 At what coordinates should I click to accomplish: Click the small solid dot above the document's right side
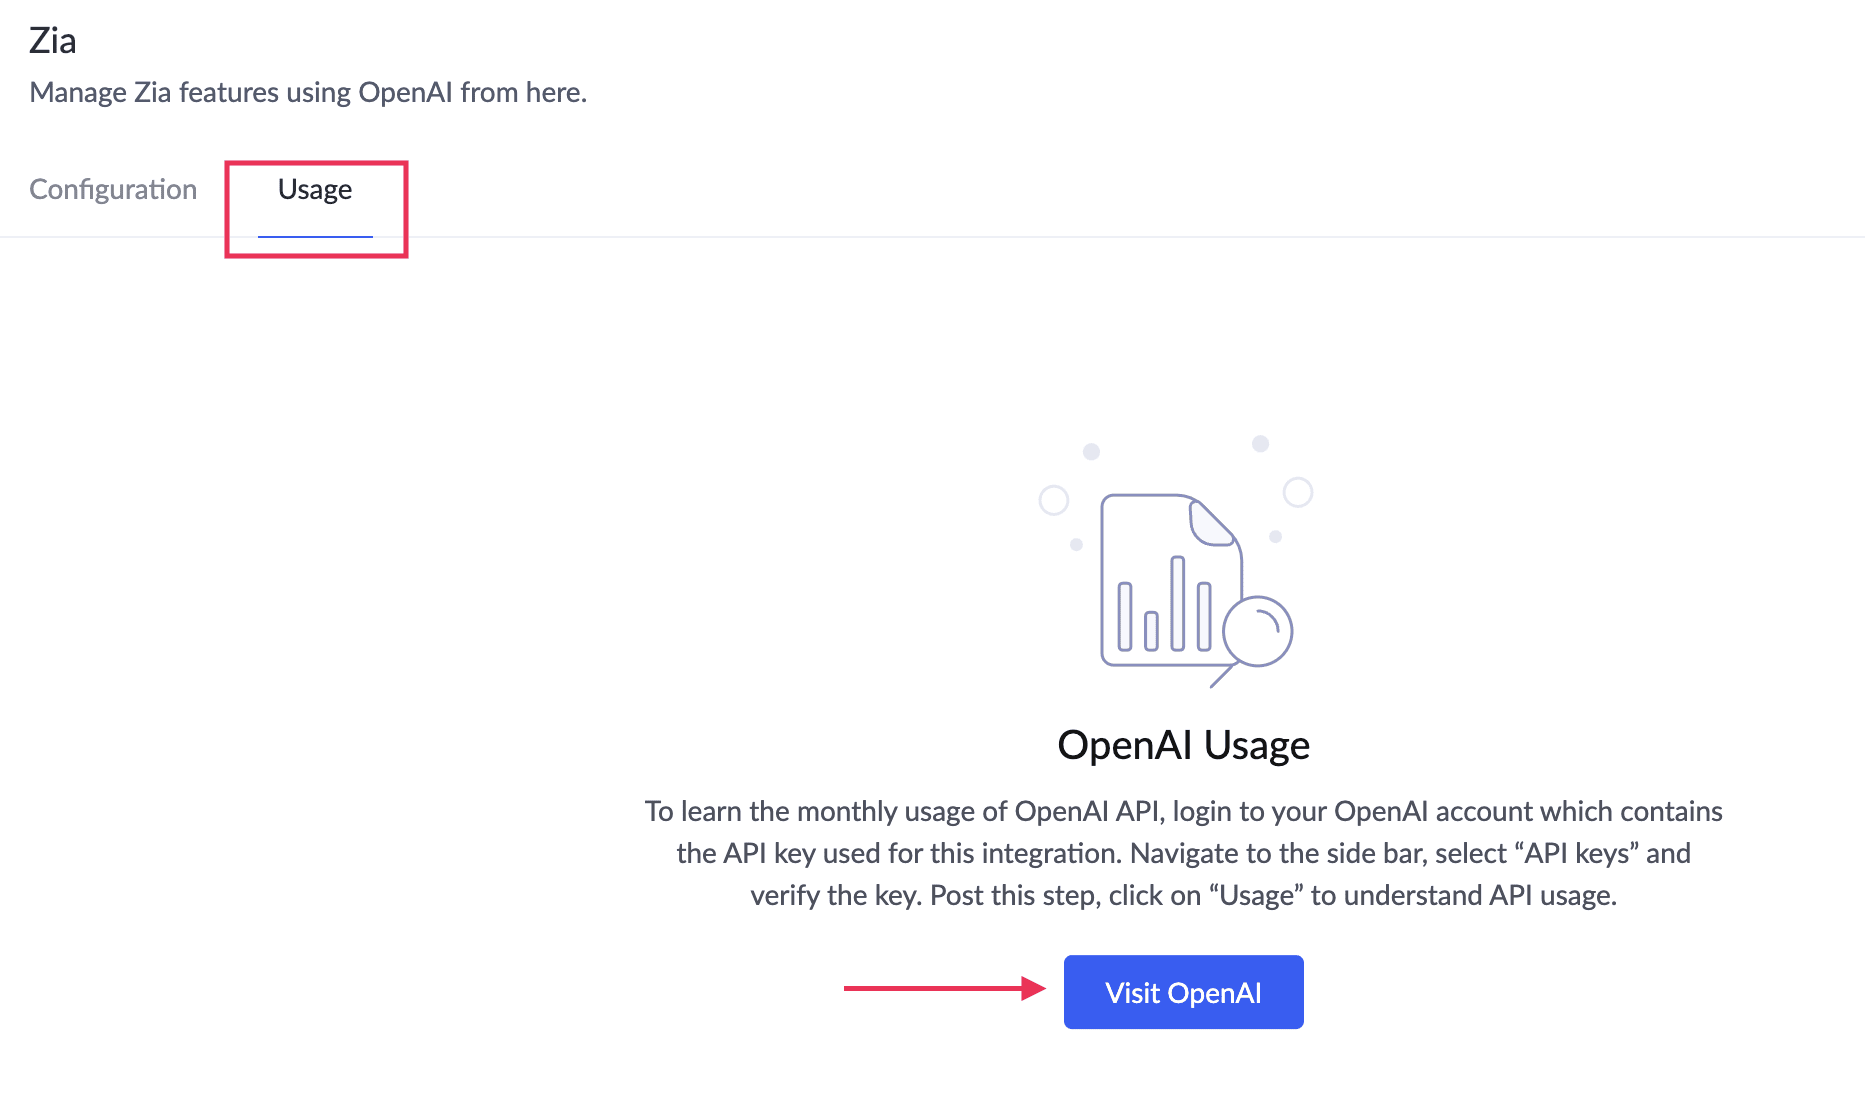tap(1261, 444)
